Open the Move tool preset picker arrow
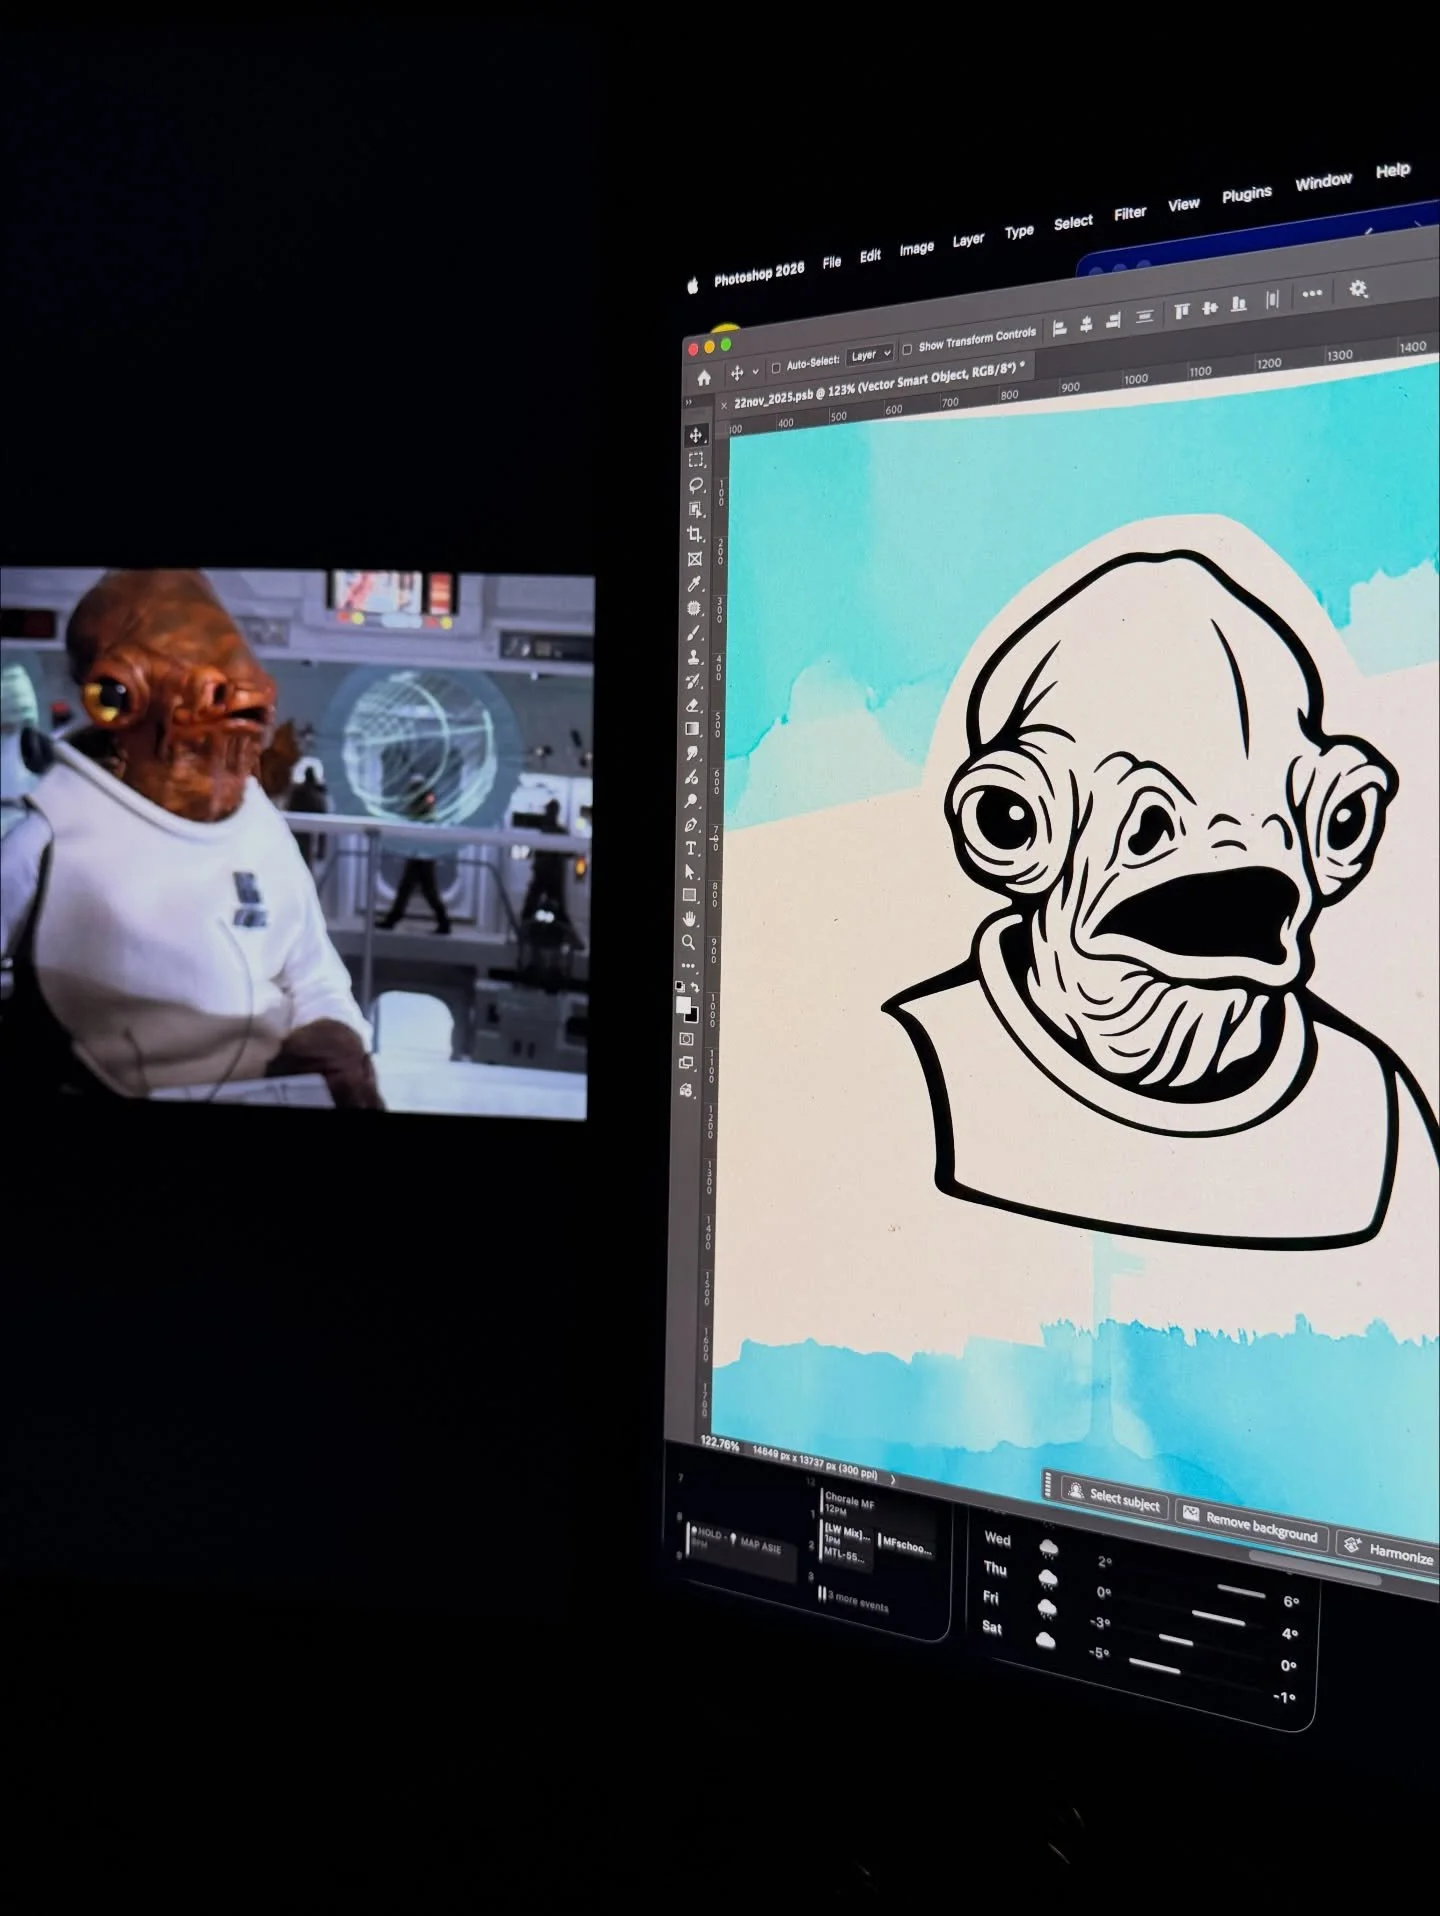Viewport: 1440px width, 1916px height. tap(755, 371)
